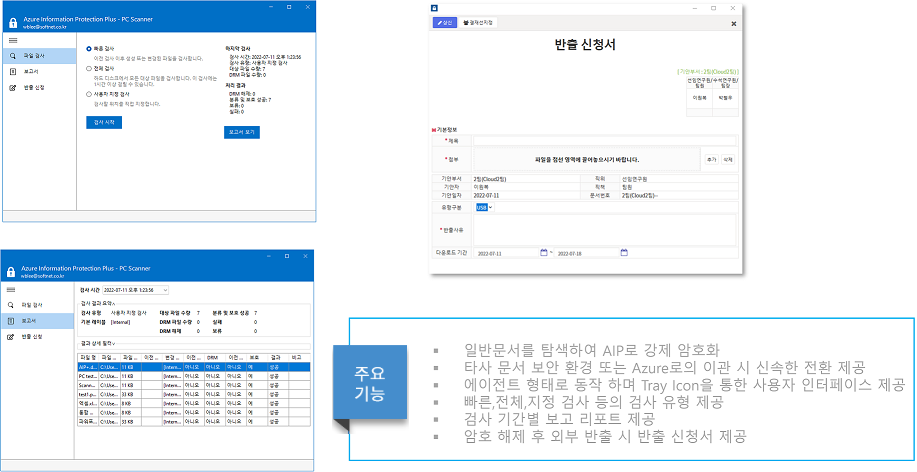Click the 보고서 보기 button
The height and width of the screenshot is (472, 917).
242,131
